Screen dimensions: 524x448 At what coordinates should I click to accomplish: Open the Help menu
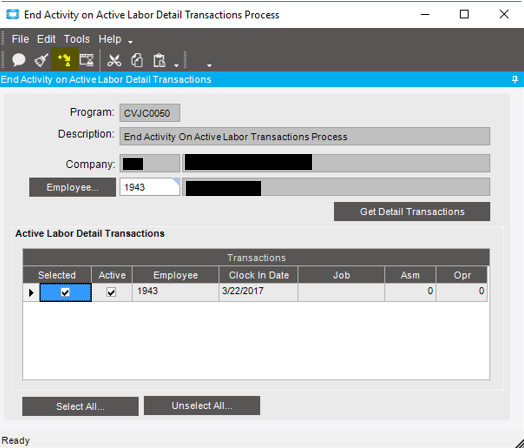tap(110, 39)
